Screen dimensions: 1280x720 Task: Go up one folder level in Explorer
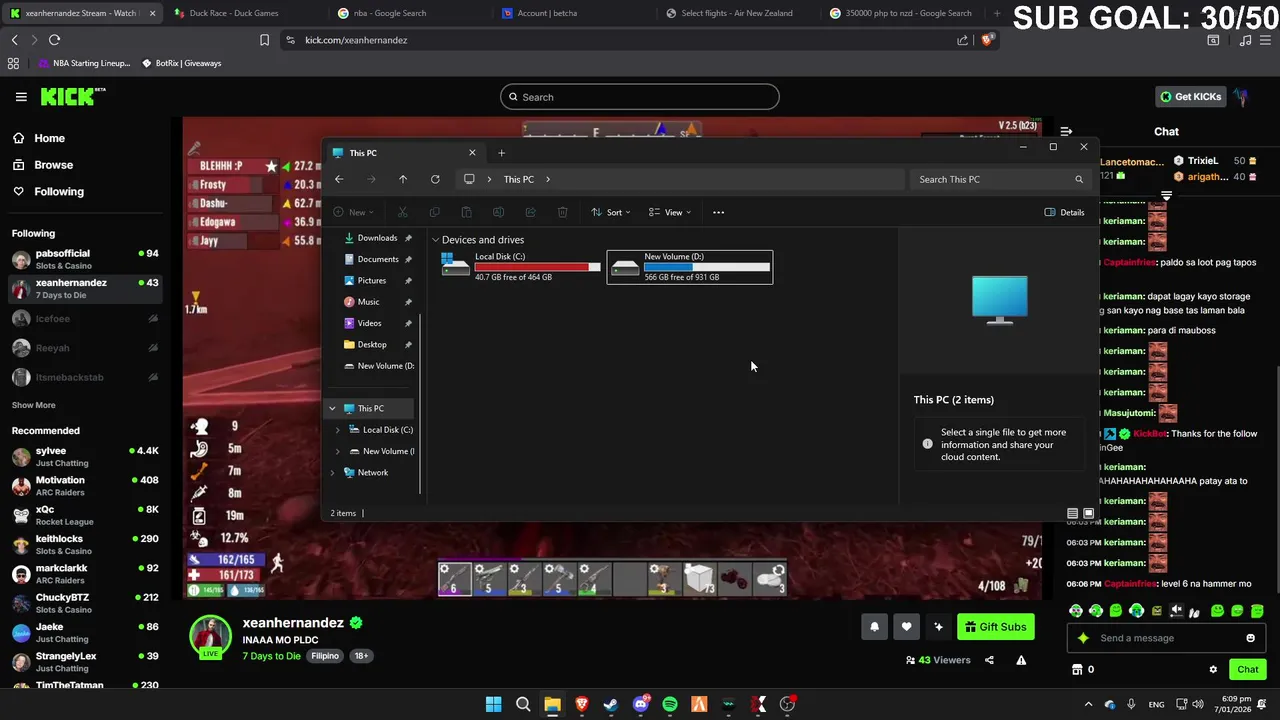coord(403,179)
